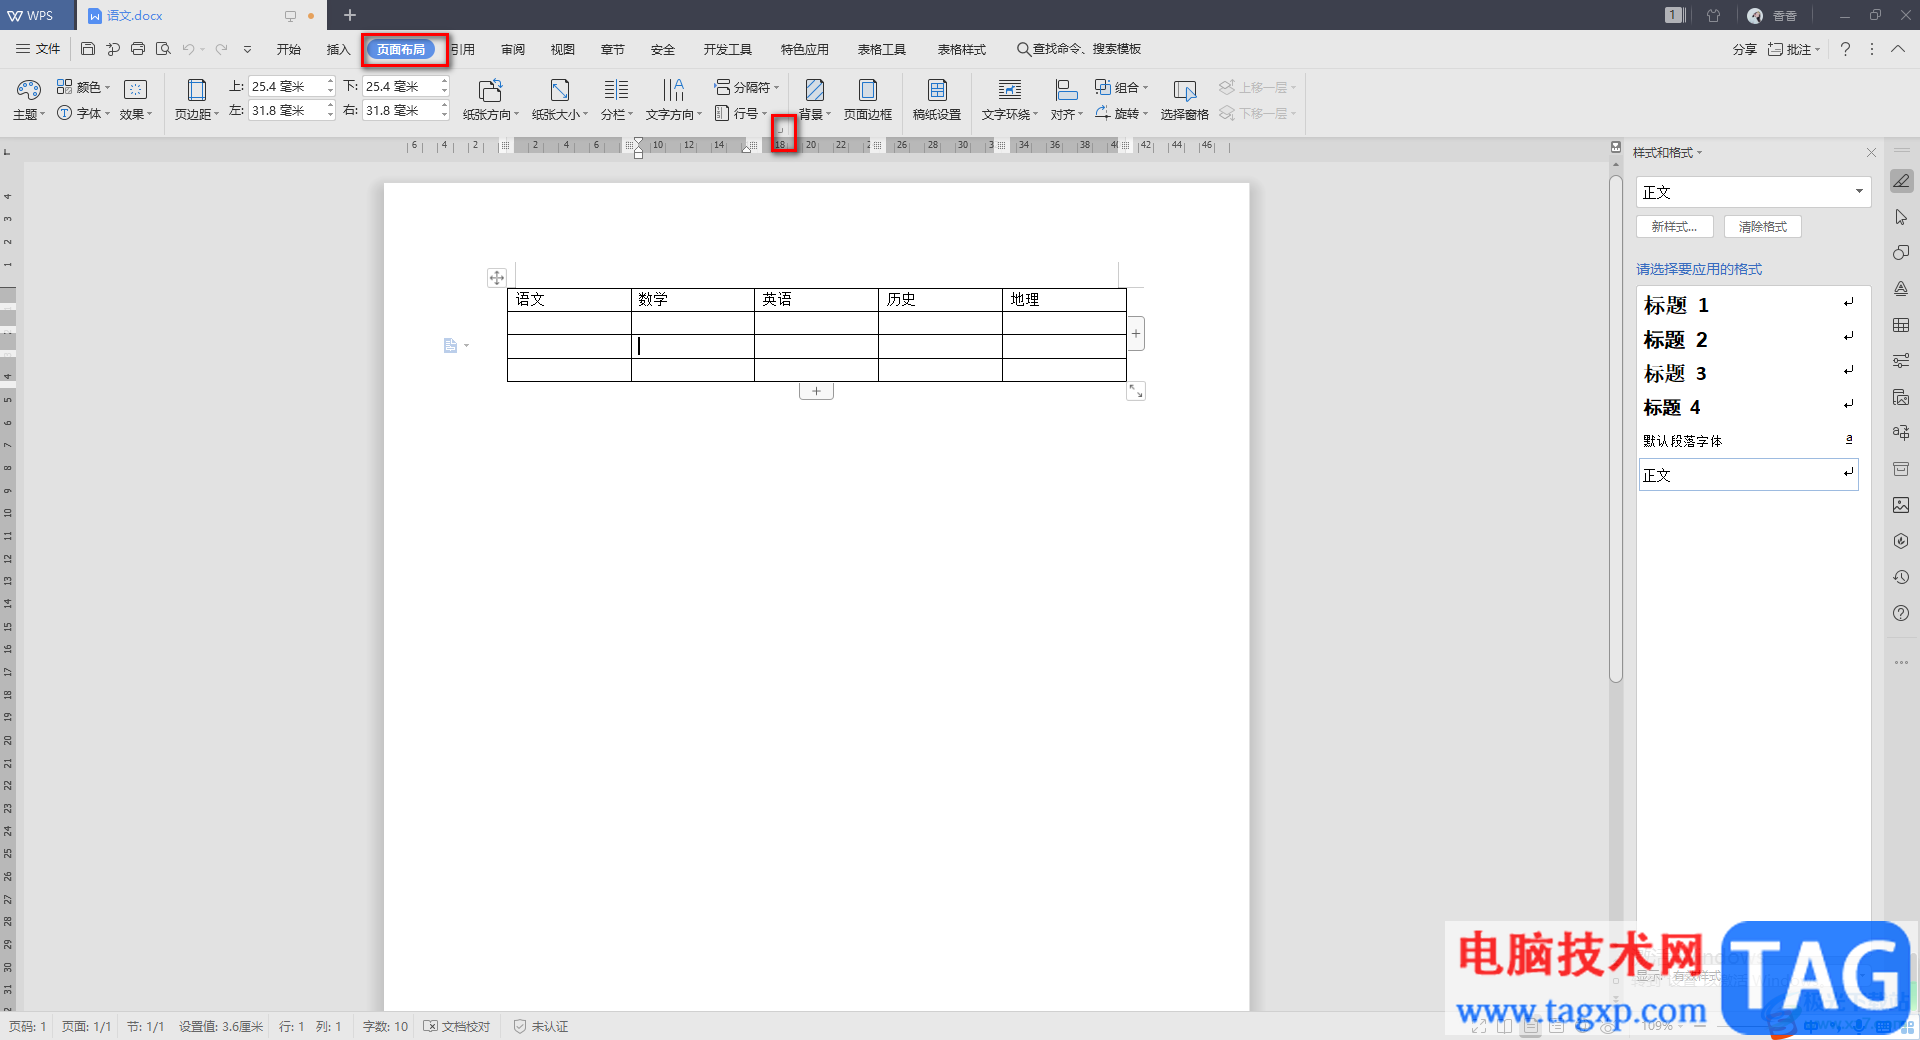Click the 新样式... (New style) button
This screenshot has width=1920, height=1040.
click(1675, 227)
